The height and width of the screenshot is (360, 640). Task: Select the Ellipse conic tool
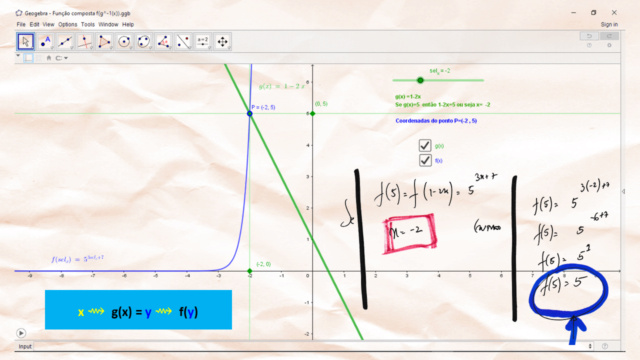pos(144,42)
